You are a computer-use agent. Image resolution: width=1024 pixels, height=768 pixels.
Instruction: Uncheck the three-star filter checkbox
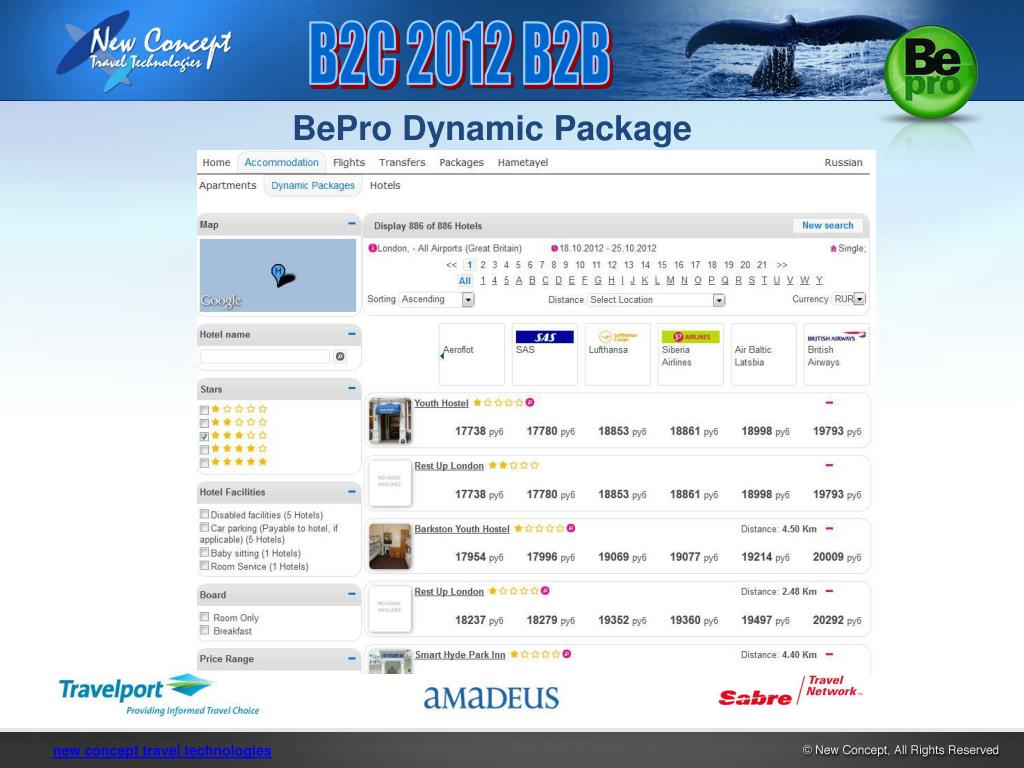click(x=204, y=436)
